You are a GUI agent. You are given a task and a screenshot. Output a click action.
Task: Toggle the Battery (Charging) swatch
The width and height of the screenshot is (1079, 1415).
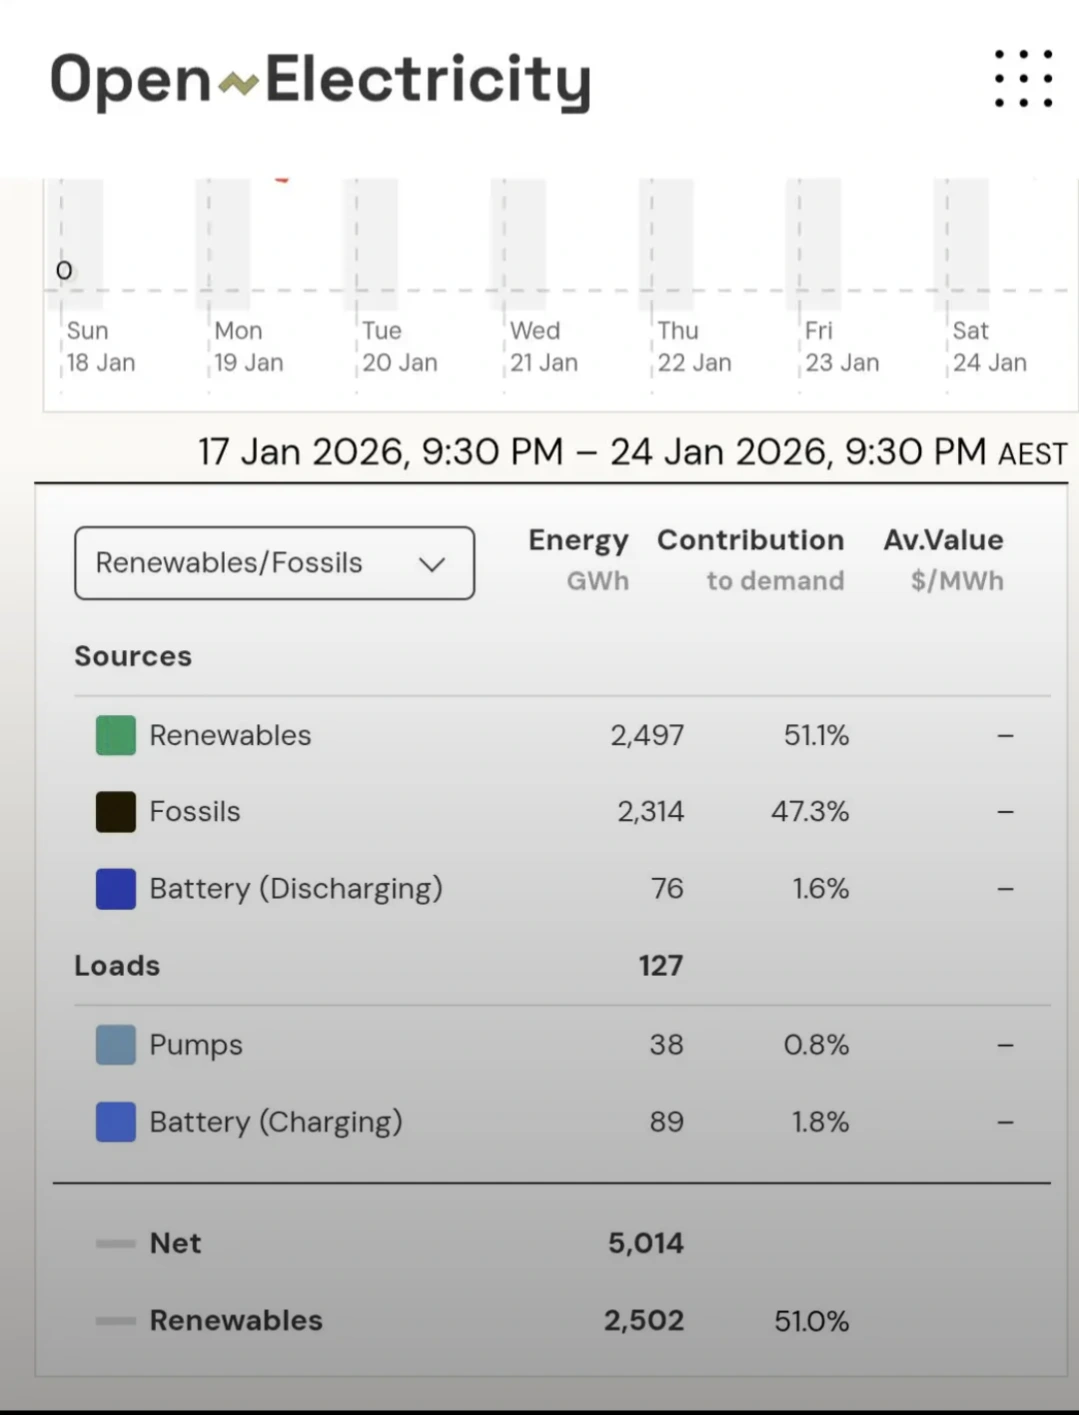(x=116, y=1122)
